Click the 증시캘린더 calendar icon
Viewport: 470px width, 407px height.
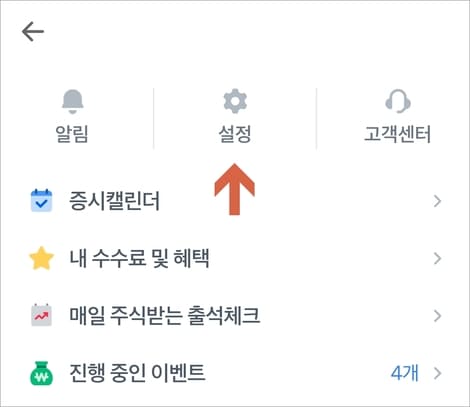pos(41,200)
